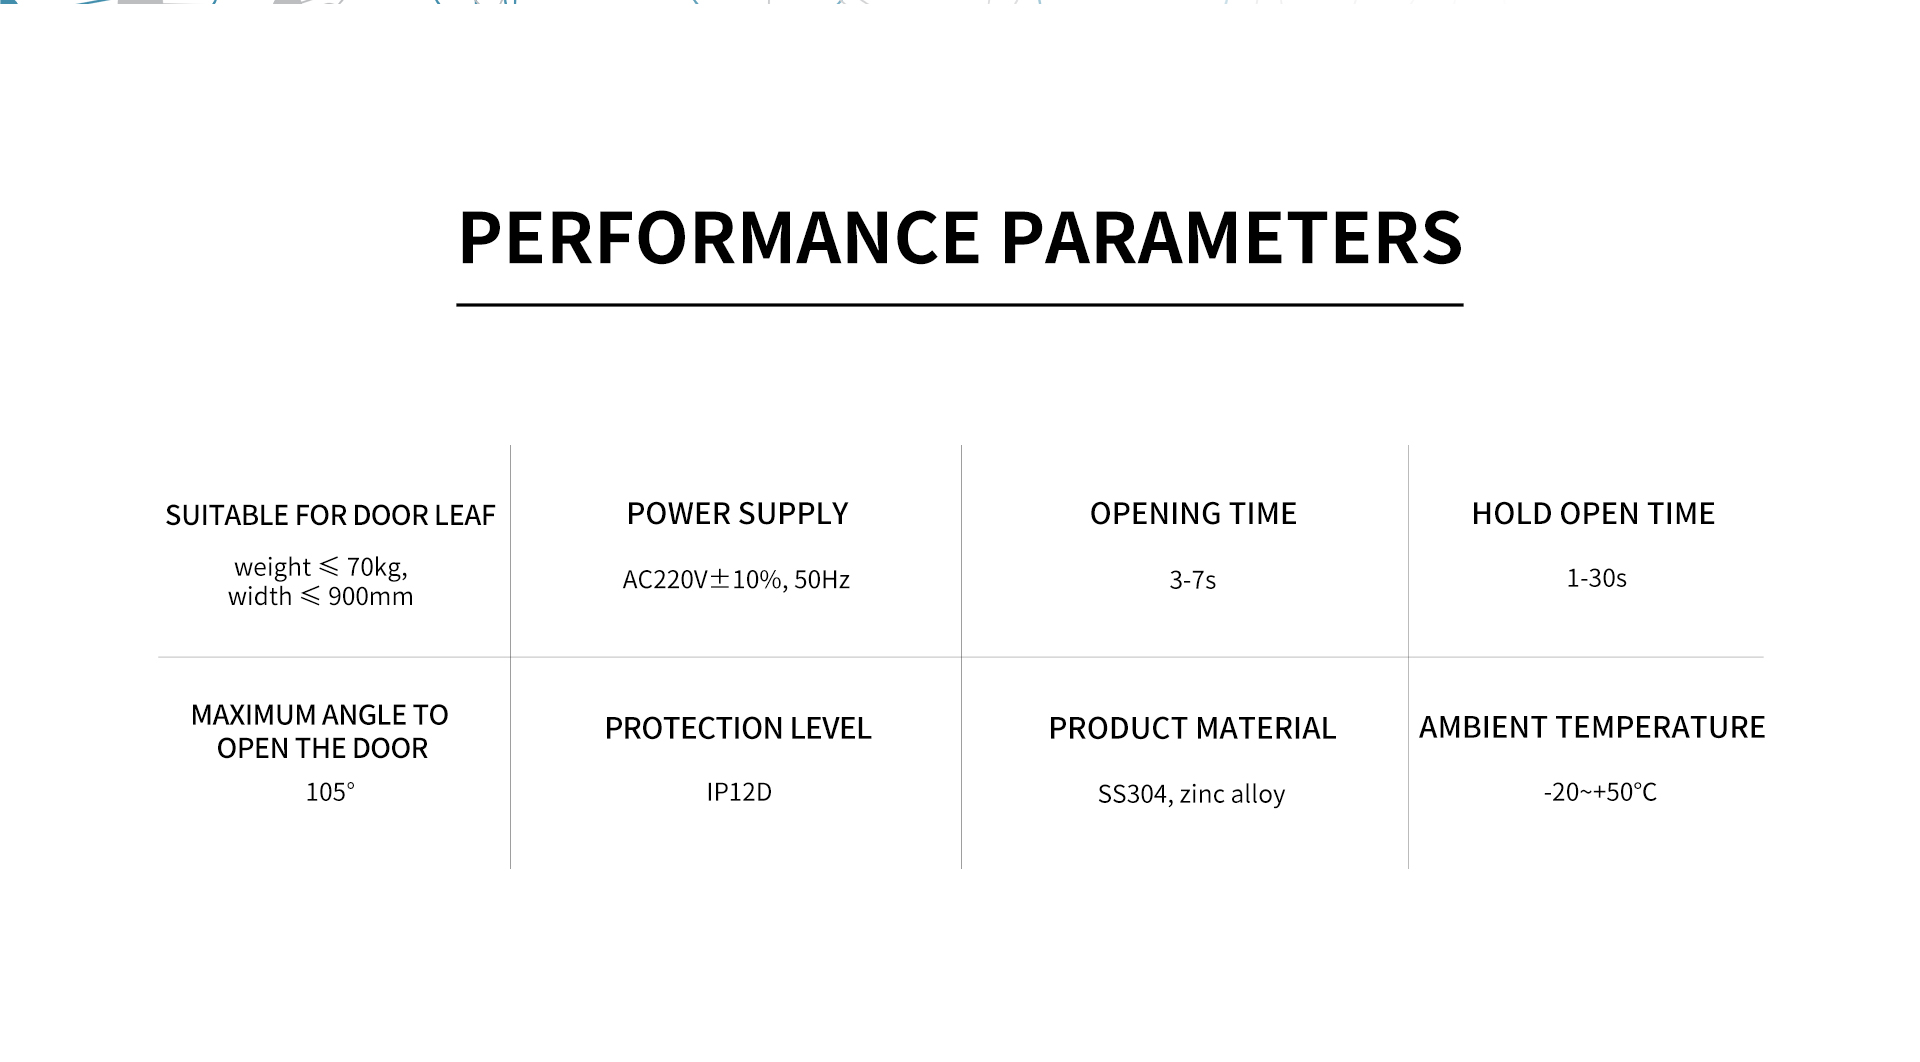Select the PRODUCT MATERIAL label
Viewport: 1920px width, 1062px height.
coord(1192,728)
